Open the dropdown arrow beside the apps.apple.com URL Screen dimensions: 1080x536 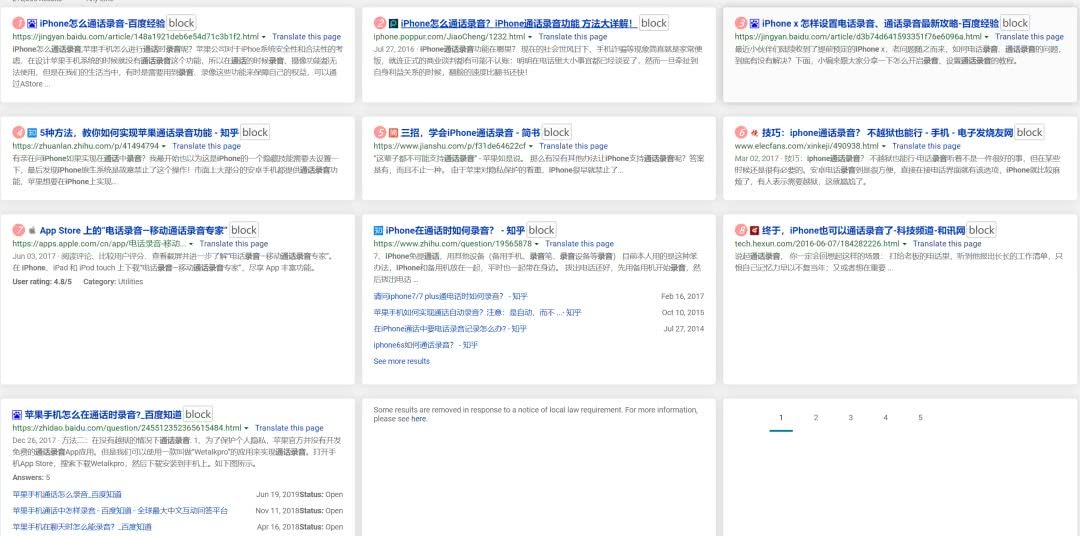[192, 244]
